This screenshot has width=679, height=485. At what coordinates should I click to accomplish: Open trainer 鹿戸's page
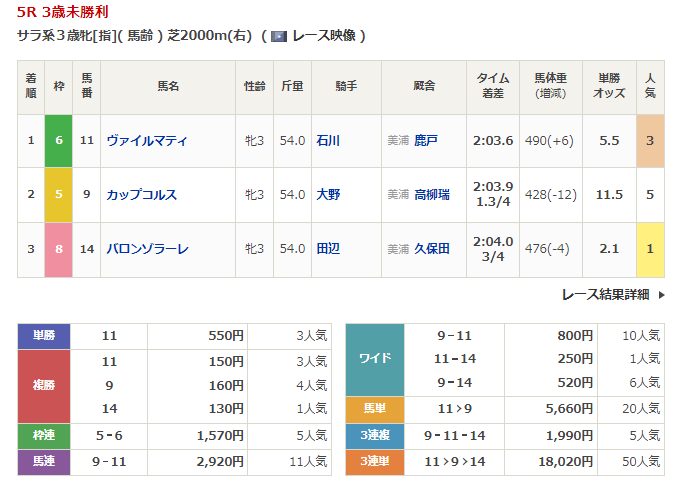(427, 141)
